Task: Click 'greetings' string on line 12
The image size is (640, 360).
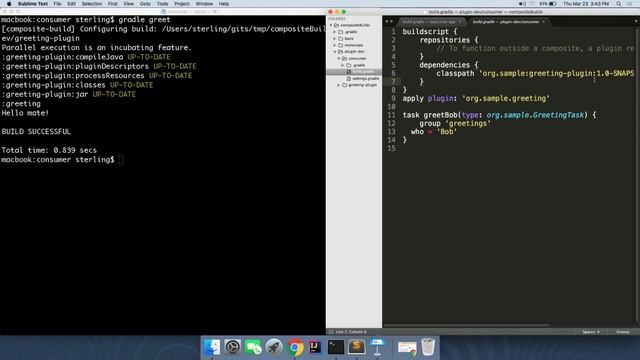Action: pos(468,123)
